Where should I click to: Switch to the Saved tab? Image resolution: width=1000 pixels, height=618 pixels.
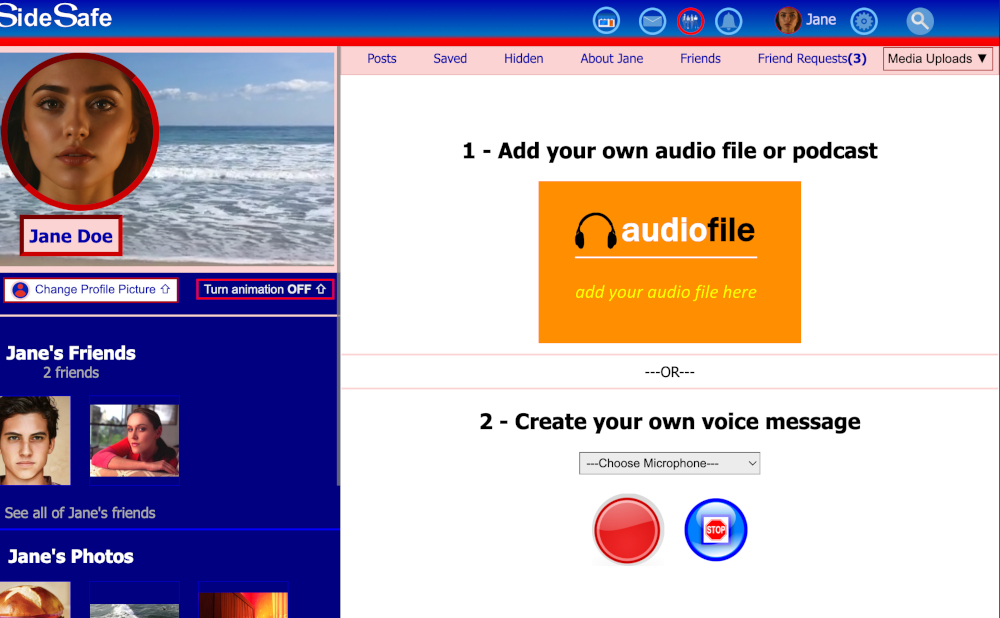(x=449, y=58)
